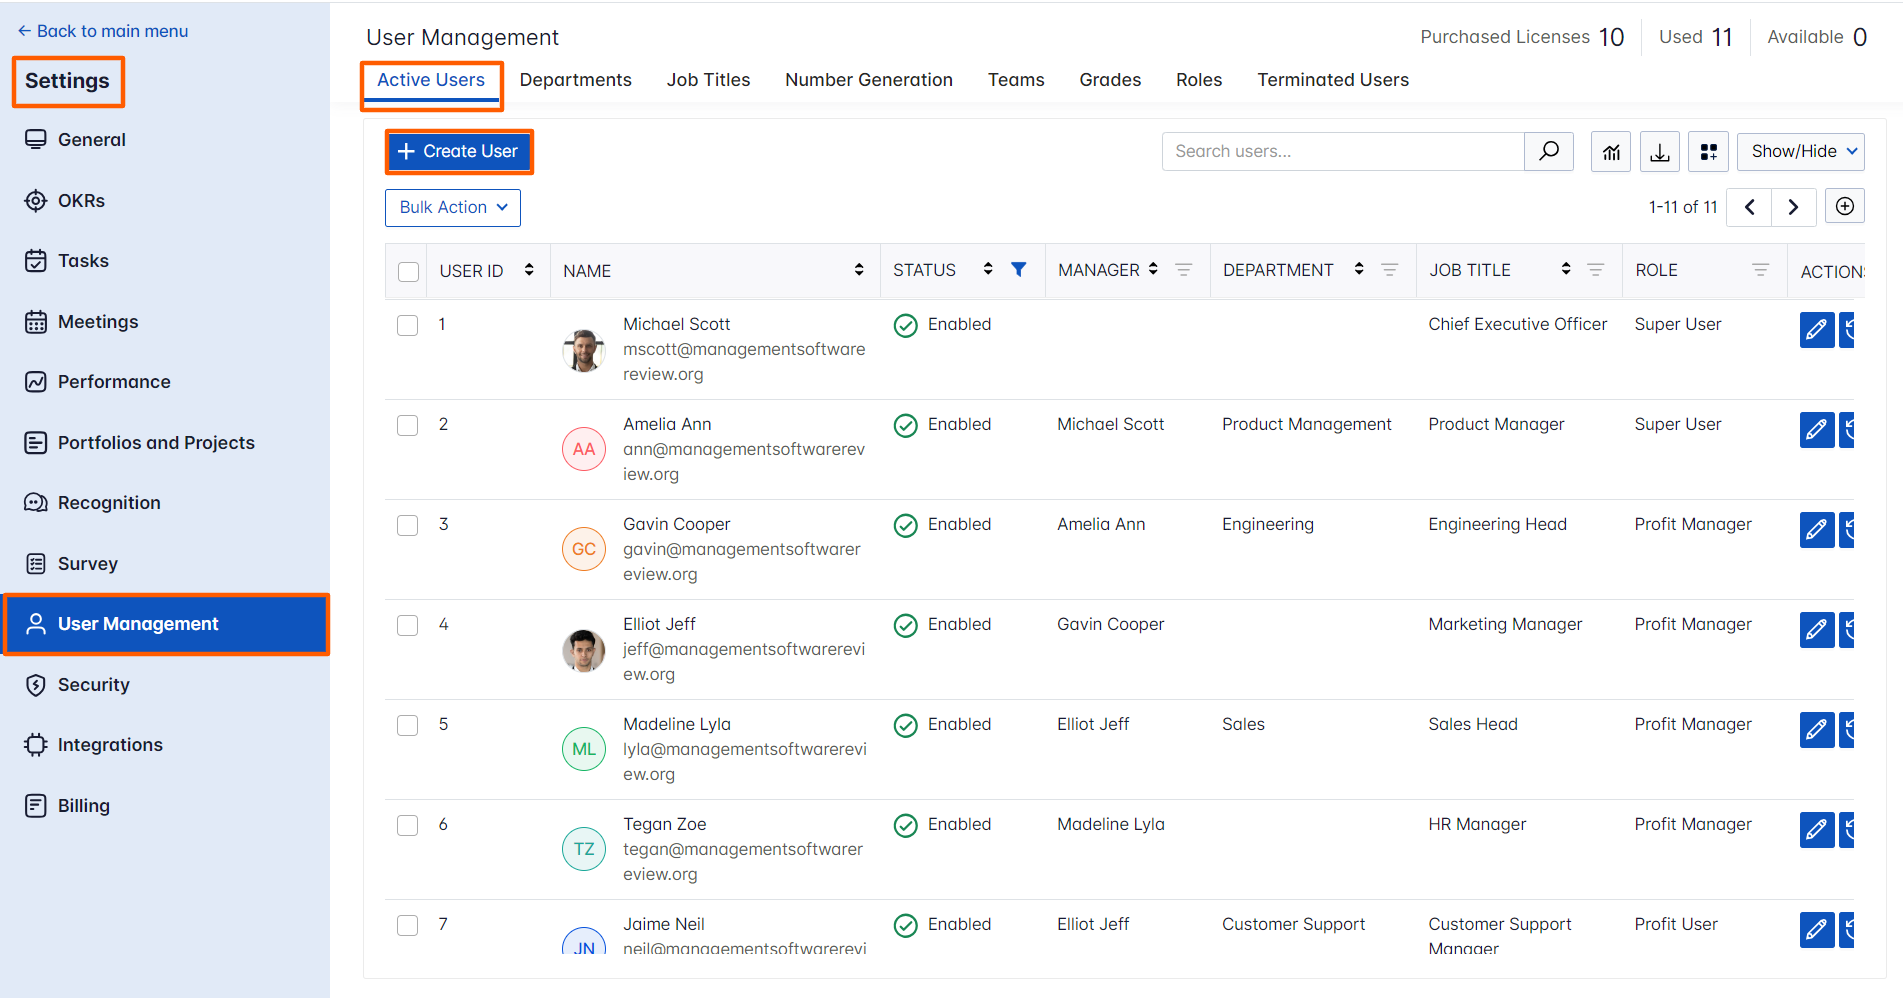Click the circled plus icon near pagination
This screenshot has height=998, width=1903.
click(x=1844, y=207)
